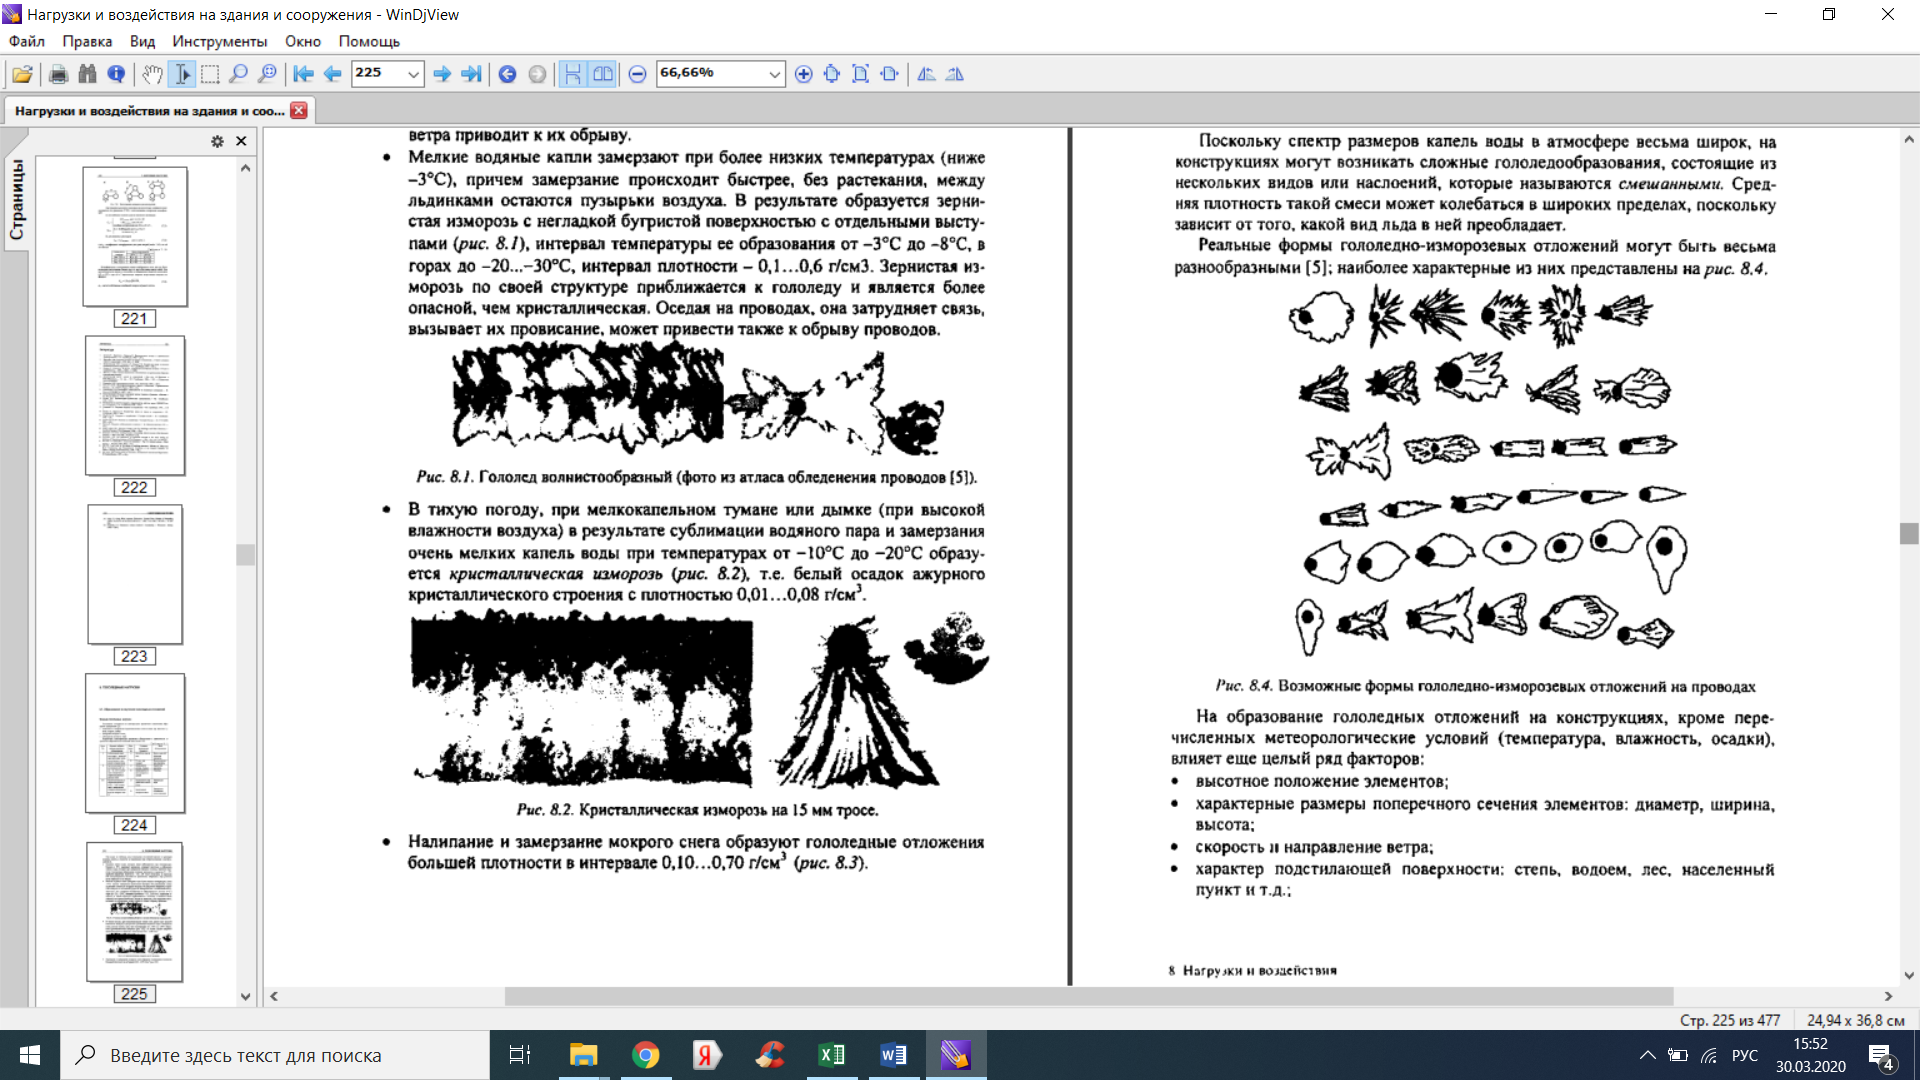This screenshot has width=1920, height=1080.
Task: Click status bar text Стр. 225 из 477
Action: tap(1730, 1020)
